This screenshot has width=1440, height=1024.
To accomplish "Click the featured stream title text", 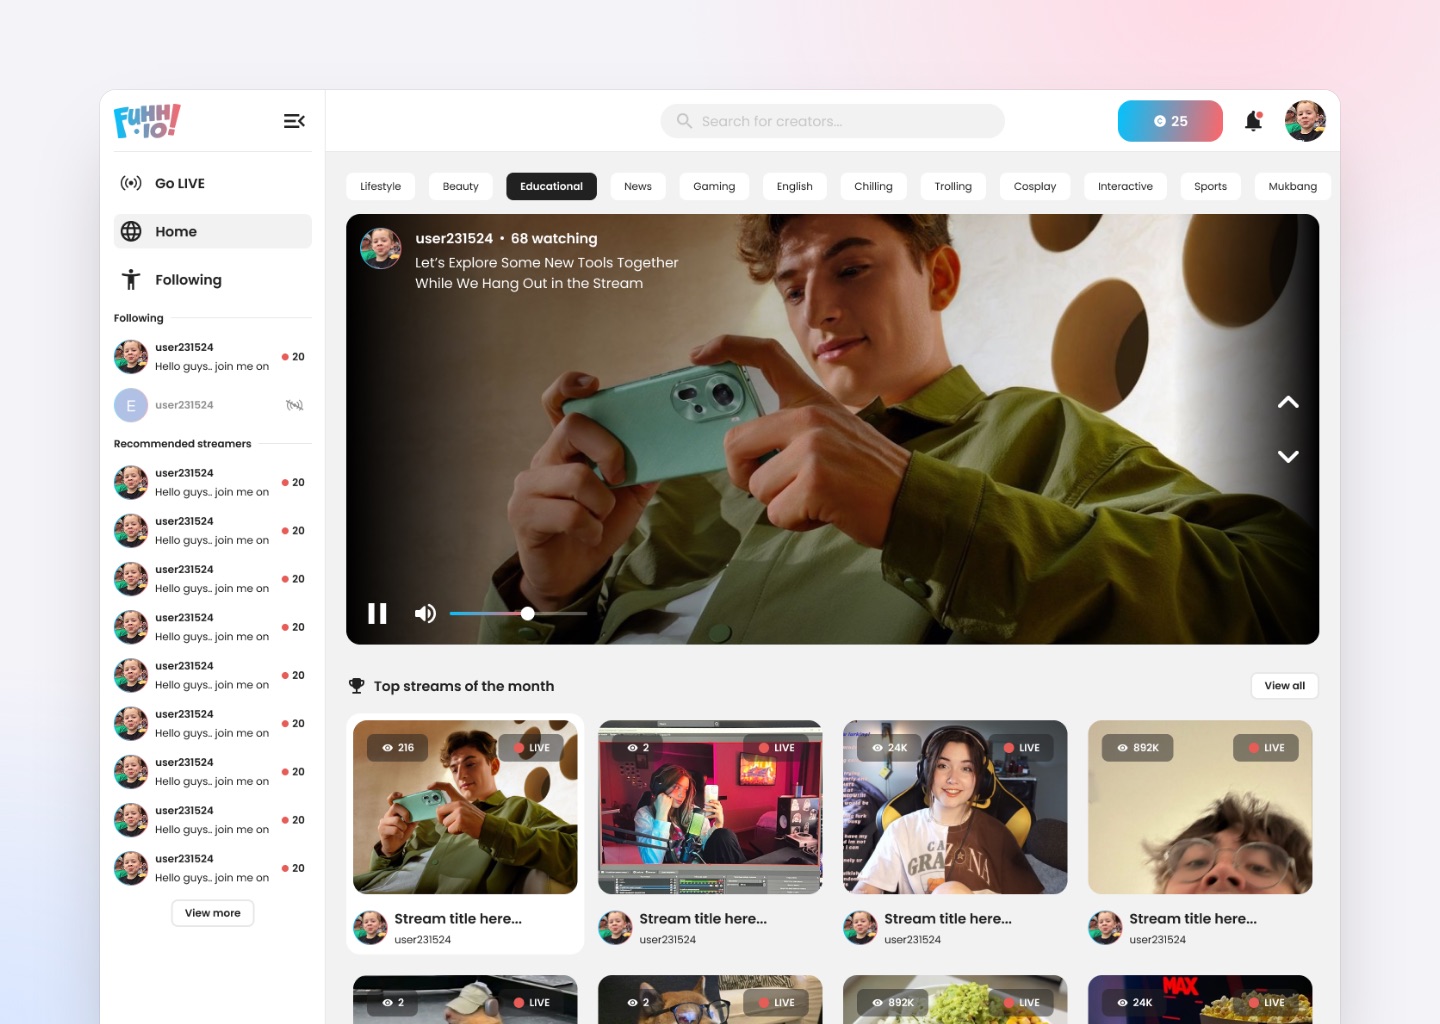I will 547,273.
